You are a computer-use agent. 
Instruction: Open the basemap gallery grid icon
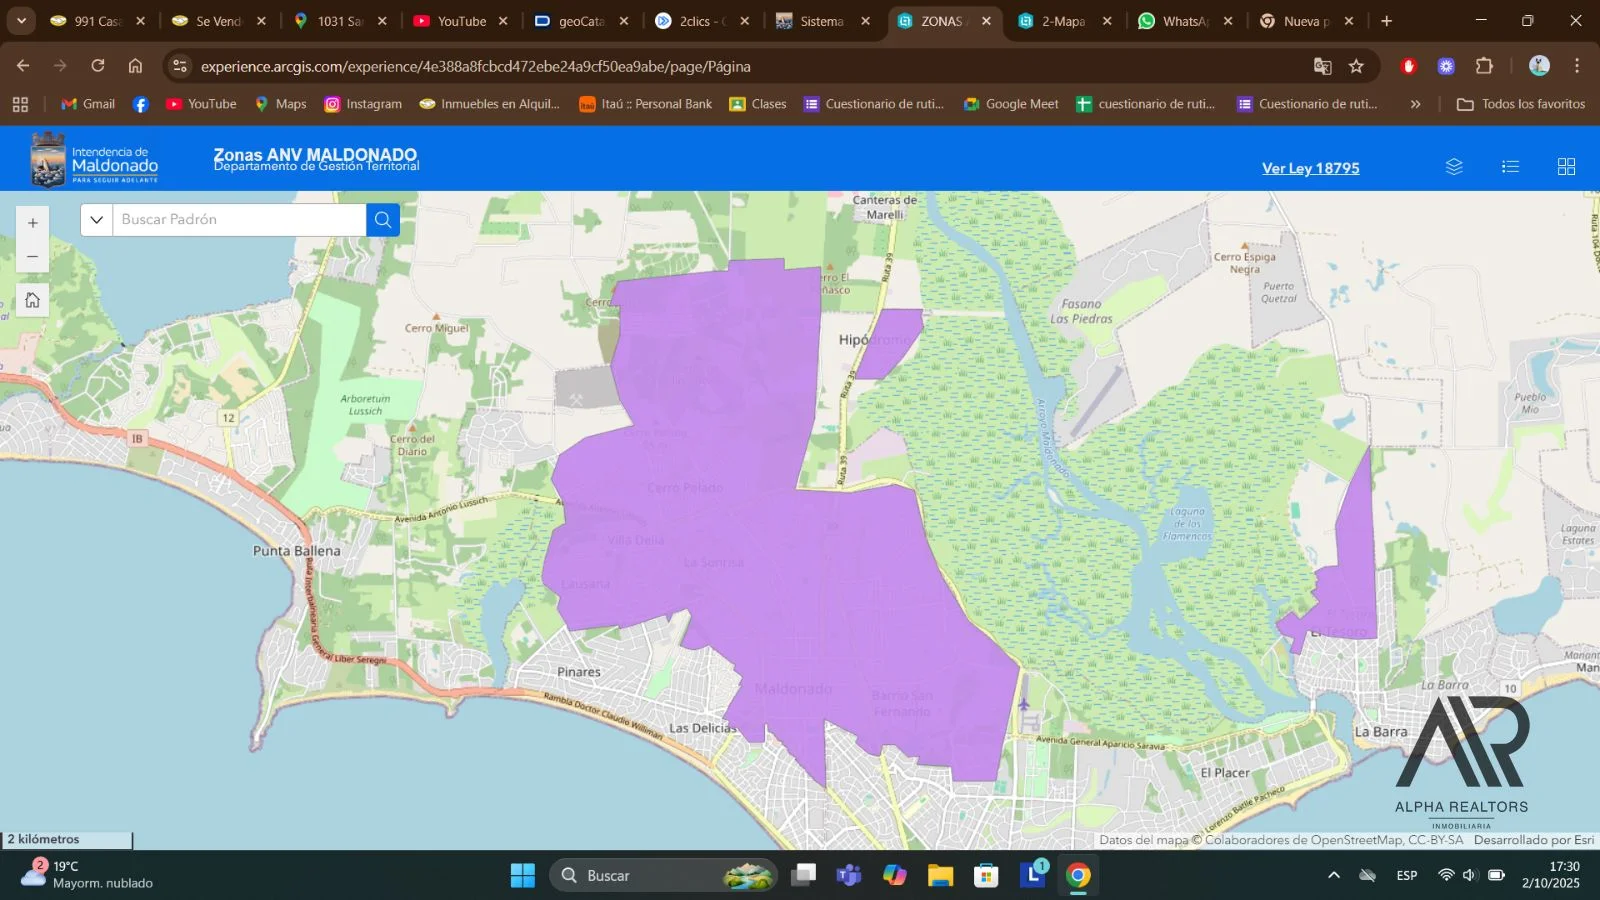pos(1566,167)
